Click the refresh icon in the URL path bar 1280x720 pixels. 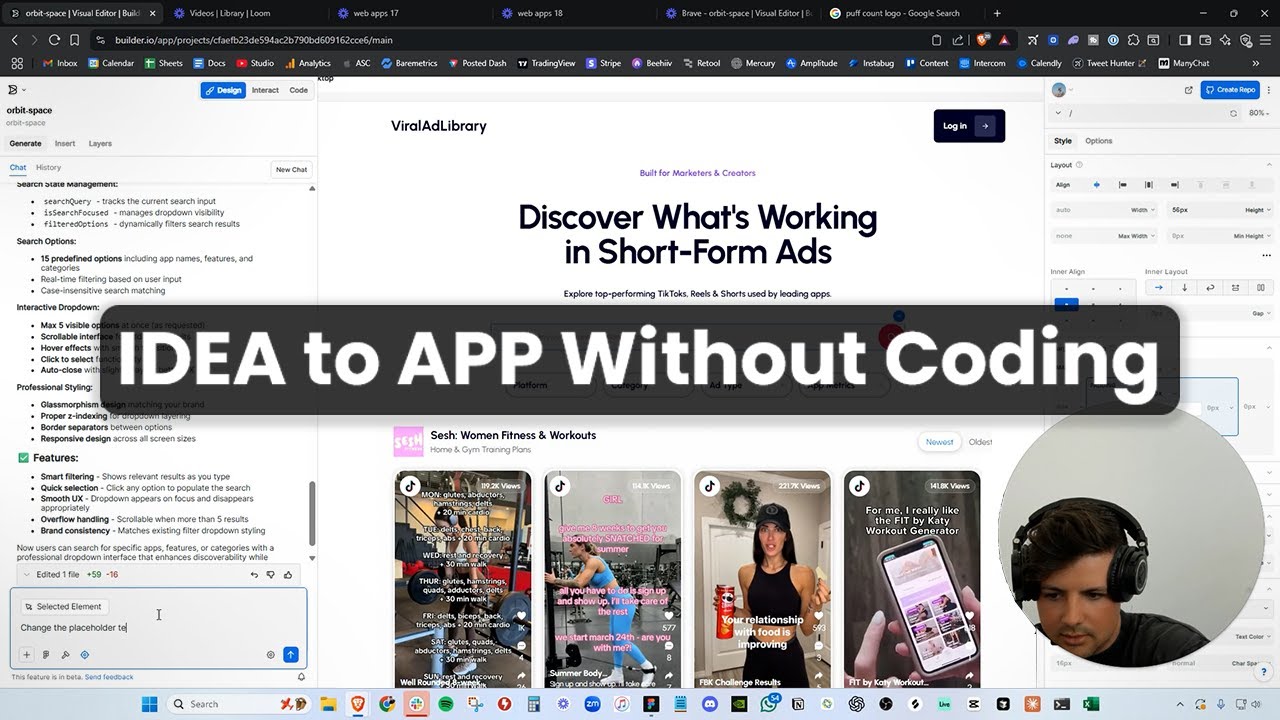pos(1233,113)
